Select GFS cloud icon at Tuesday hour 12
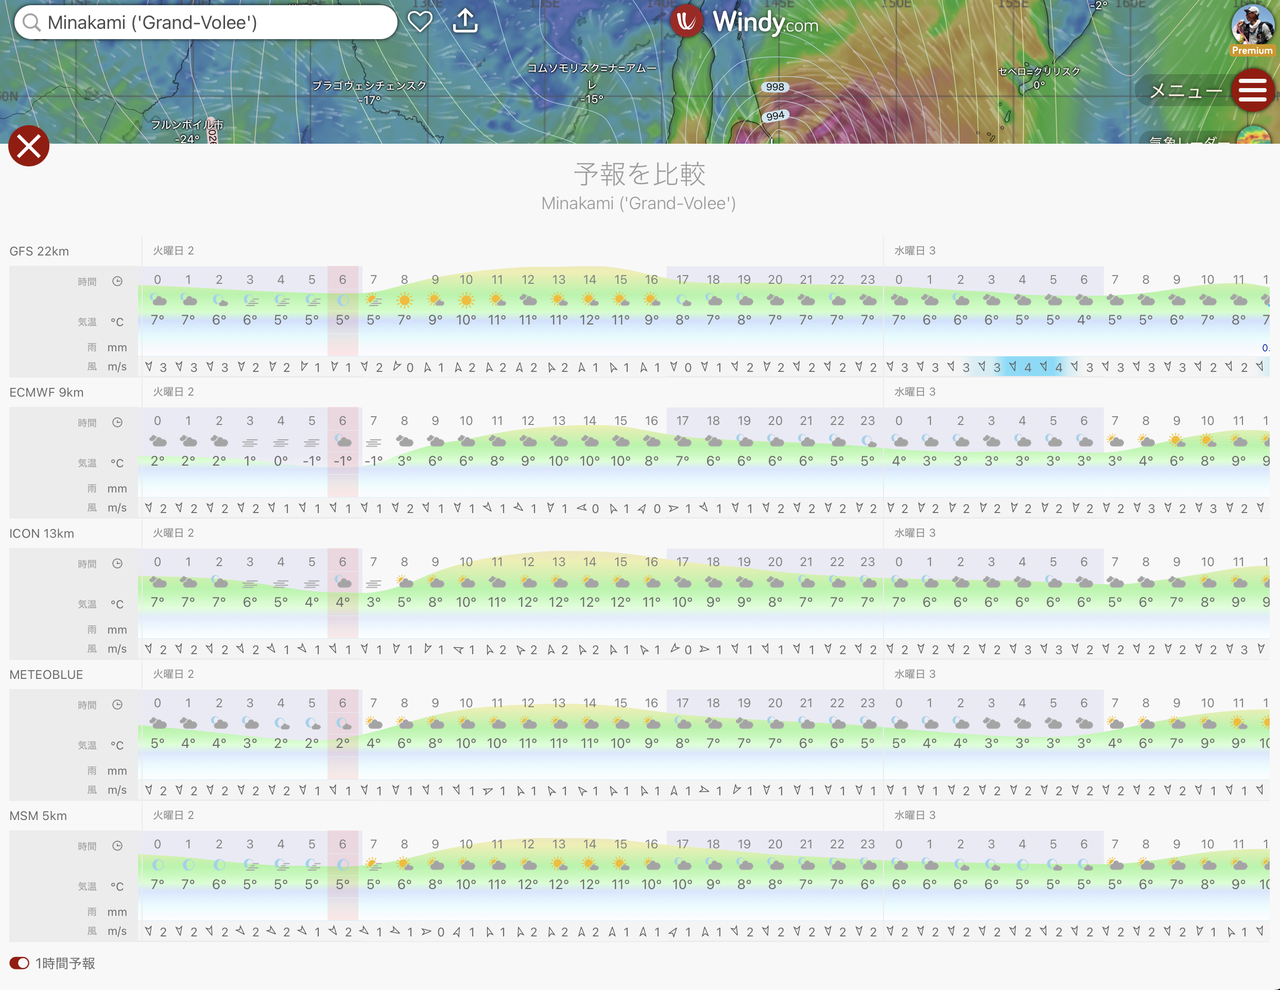 coord(528,300)
